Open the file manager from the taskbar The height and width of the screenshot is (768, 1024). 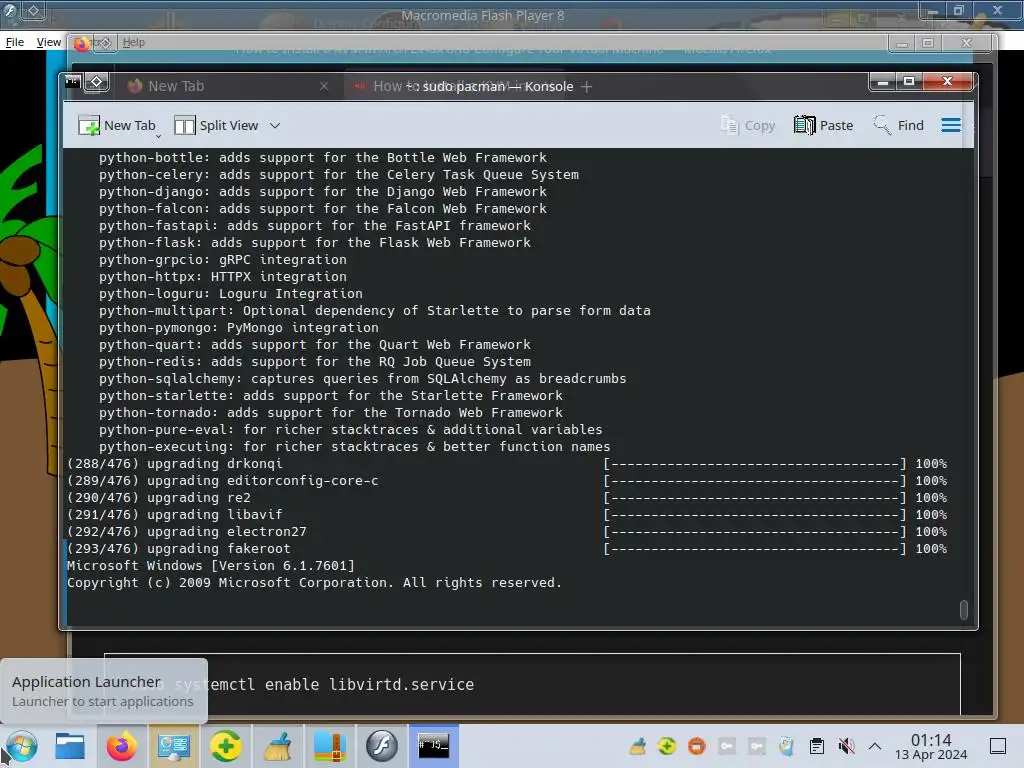pyautogui.click(x=70, y=746)
